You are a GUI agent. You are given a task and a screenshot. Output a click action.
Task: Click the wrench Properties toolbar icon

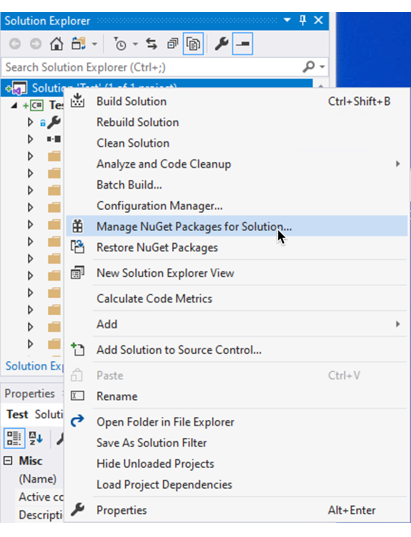[x=222, y=44]
